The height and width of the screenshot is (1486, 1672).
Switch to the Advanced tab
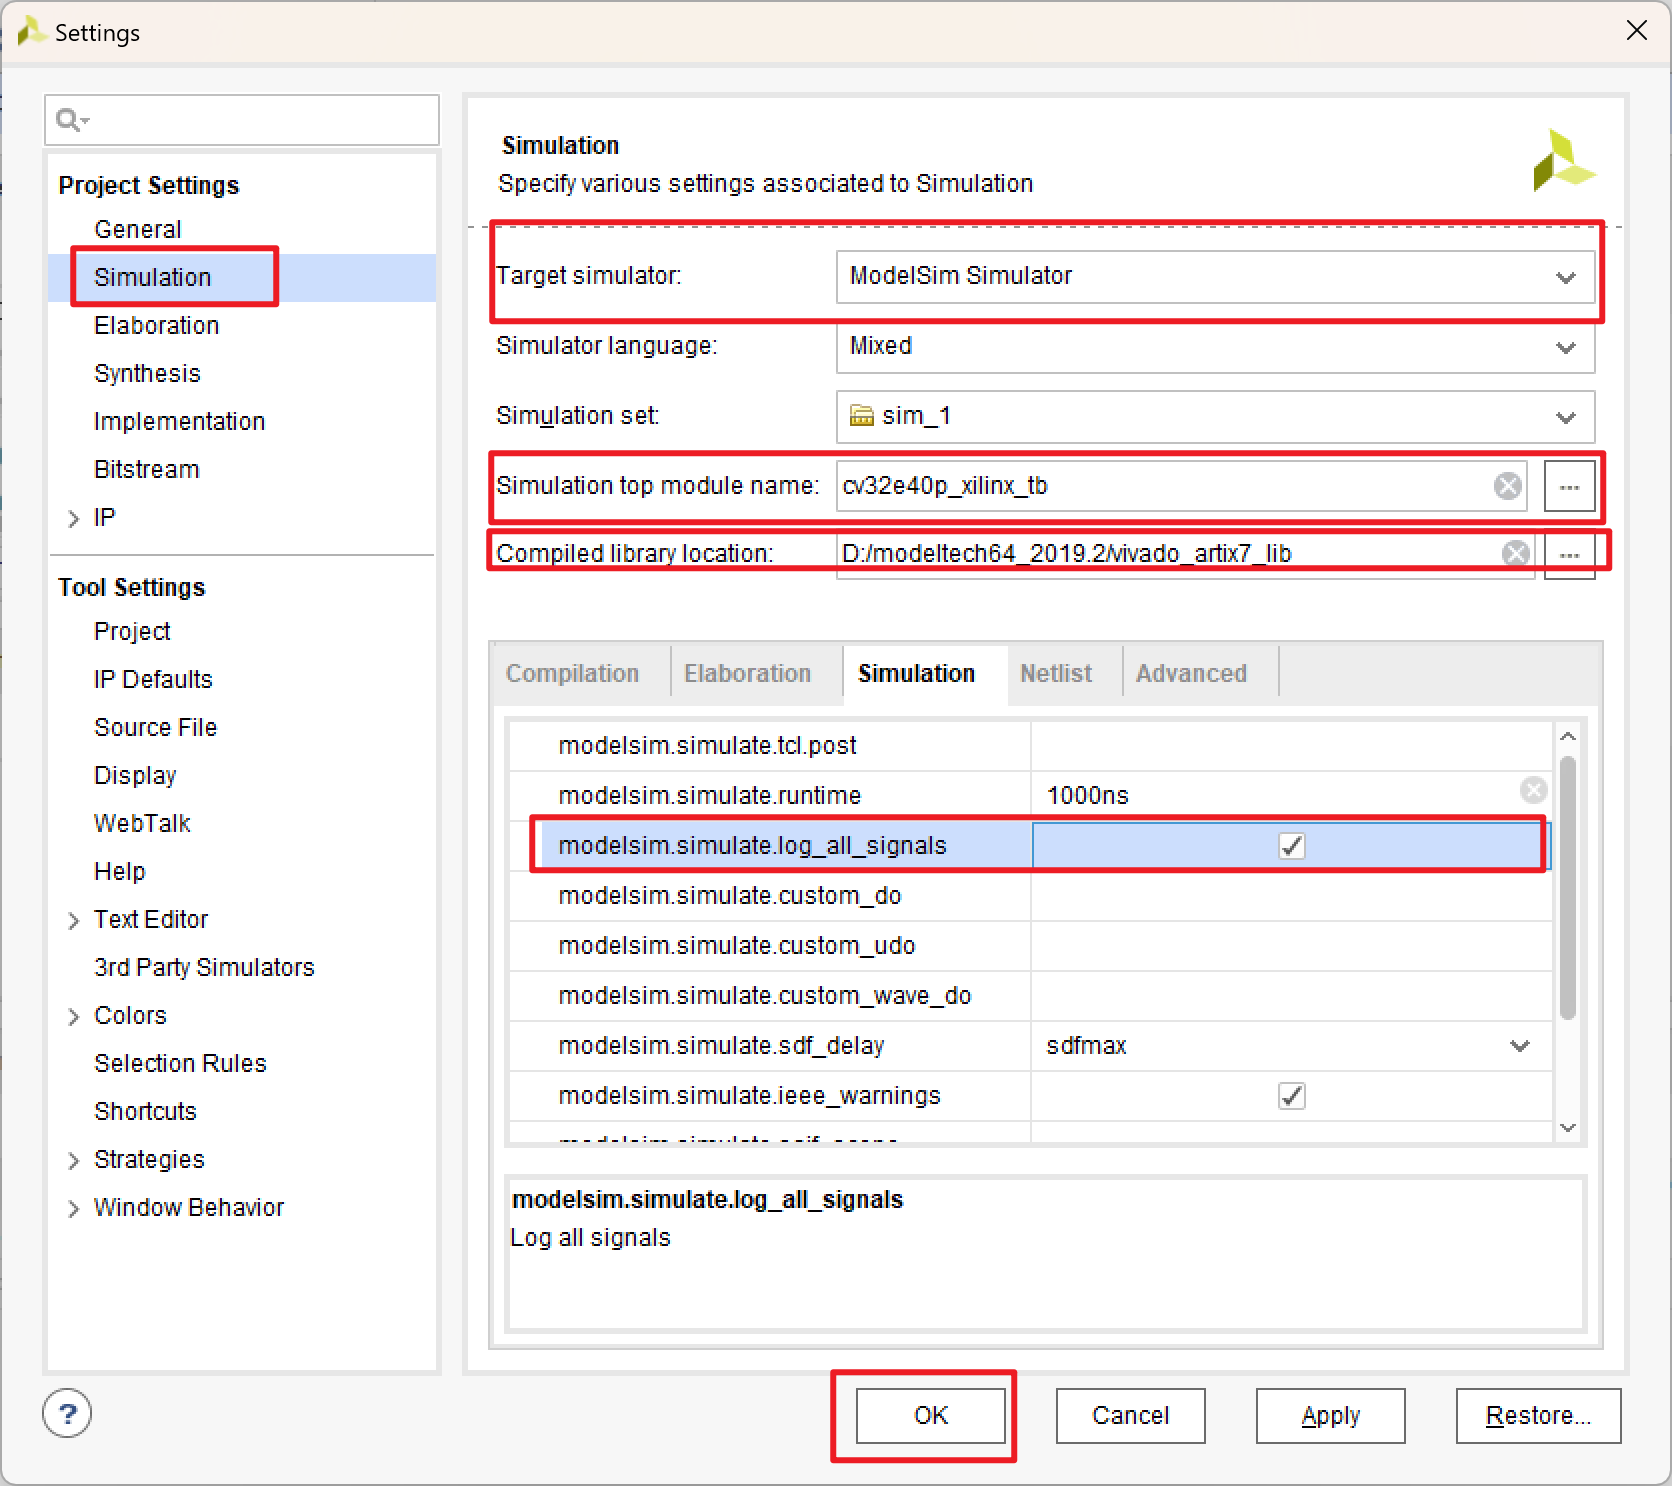coord(1192,672)
